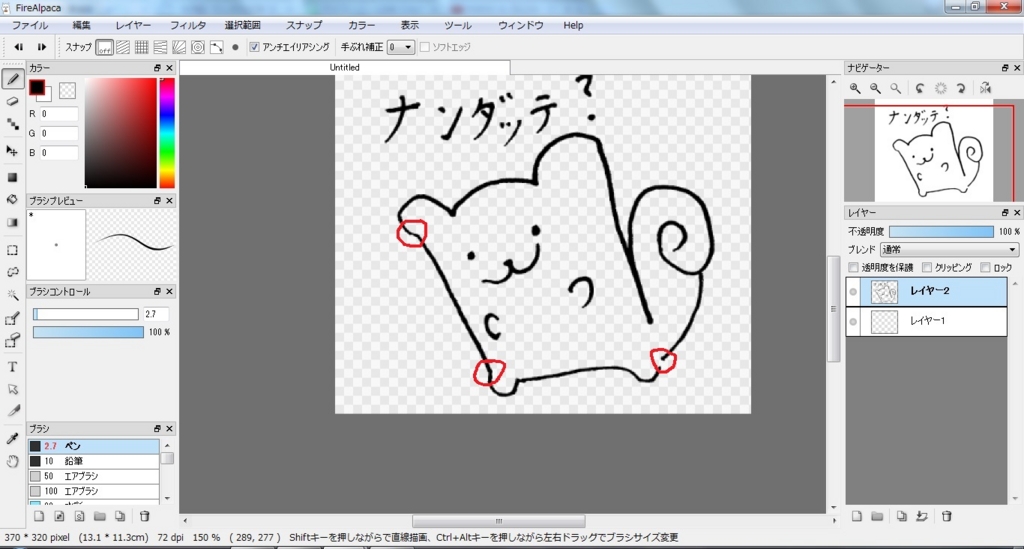Viewport: 1024px width, 549px height.
Task: Toggle アンチエイリアシング checkbox
Action: coord(255,47)
